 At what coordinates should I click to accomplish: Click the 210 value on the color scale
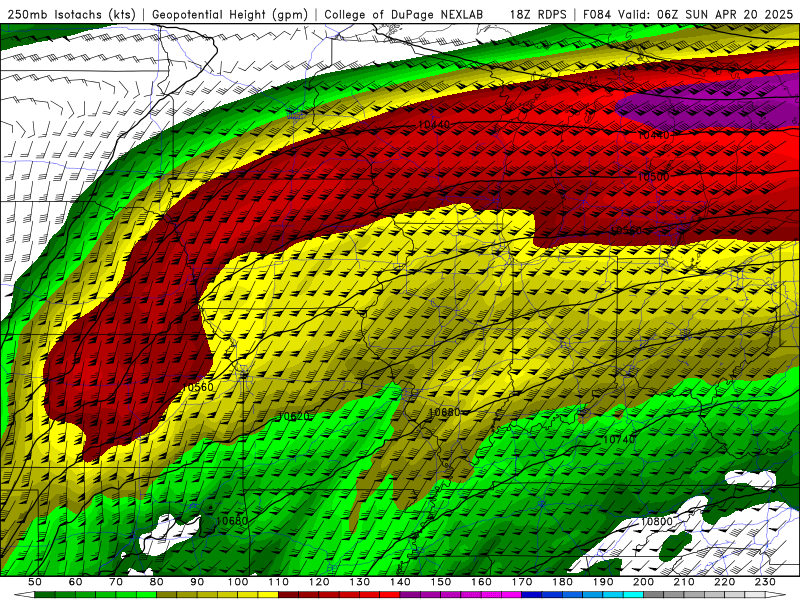pyautogui.click(x=684, y=582)
